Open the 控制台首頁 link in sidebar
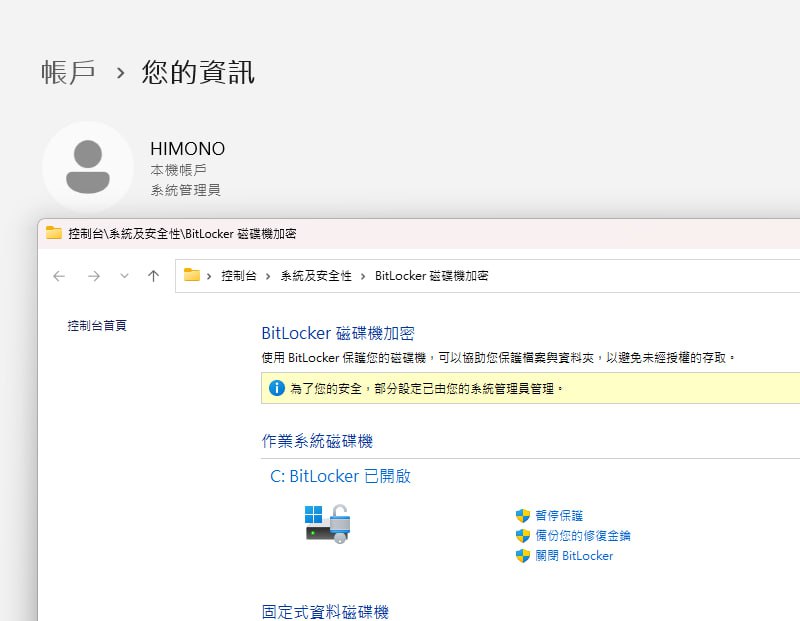This screenshot has width=800, height=621. pos(97,326)
